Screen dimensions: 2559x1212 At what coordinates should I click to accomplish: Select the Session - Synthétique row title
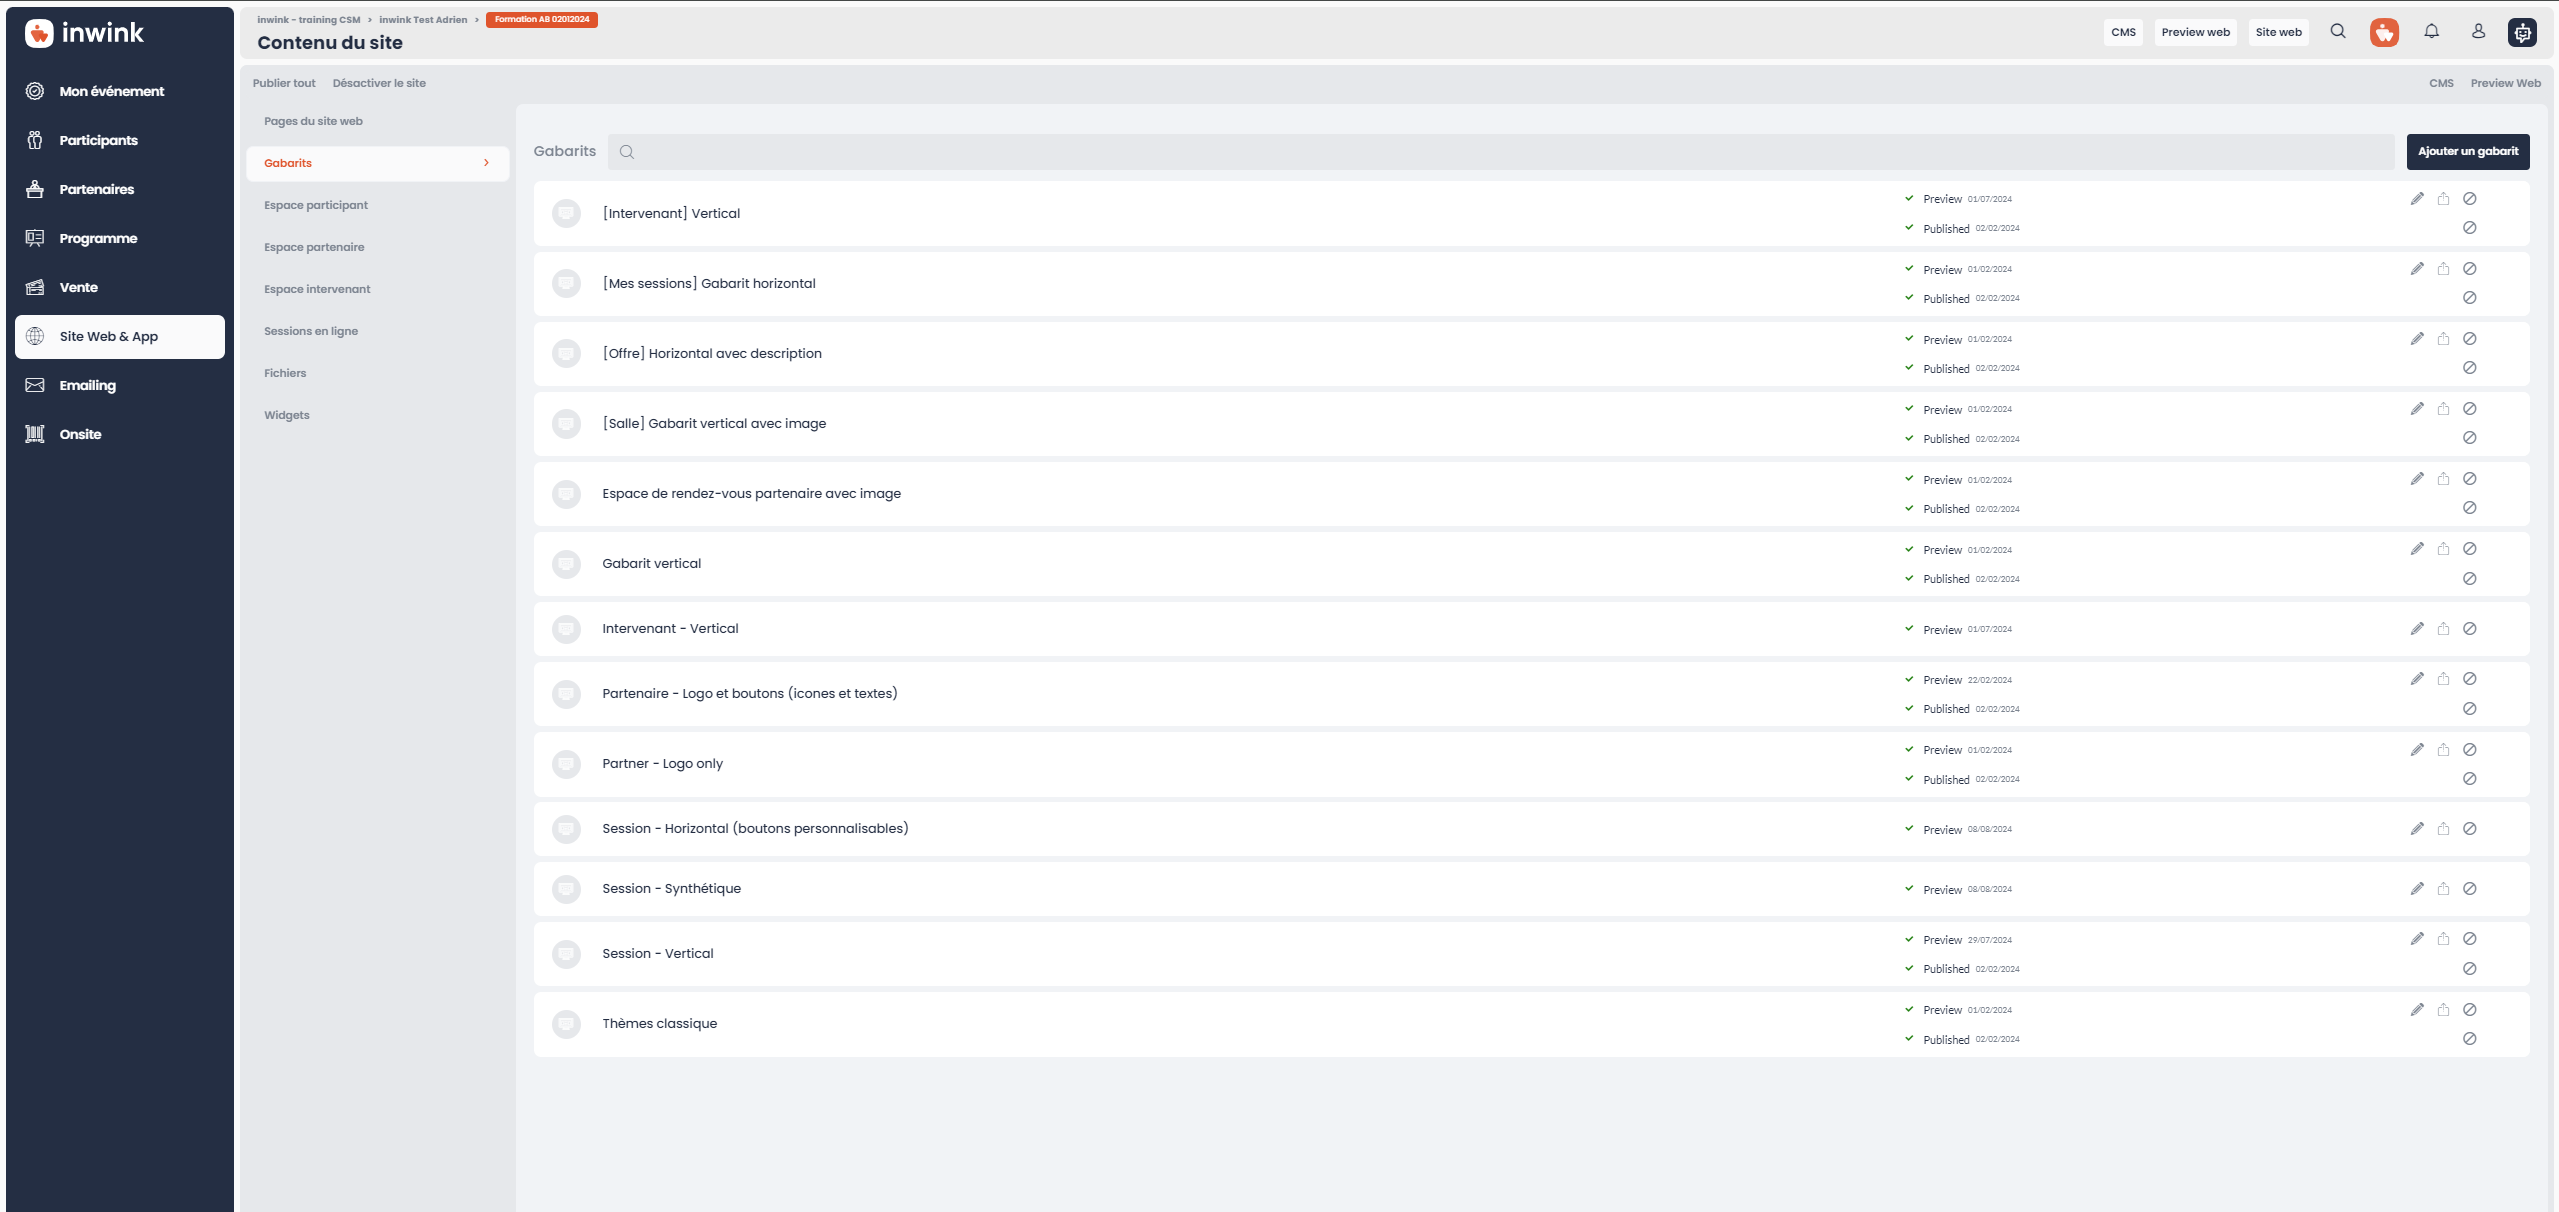[x=671, y=889]
